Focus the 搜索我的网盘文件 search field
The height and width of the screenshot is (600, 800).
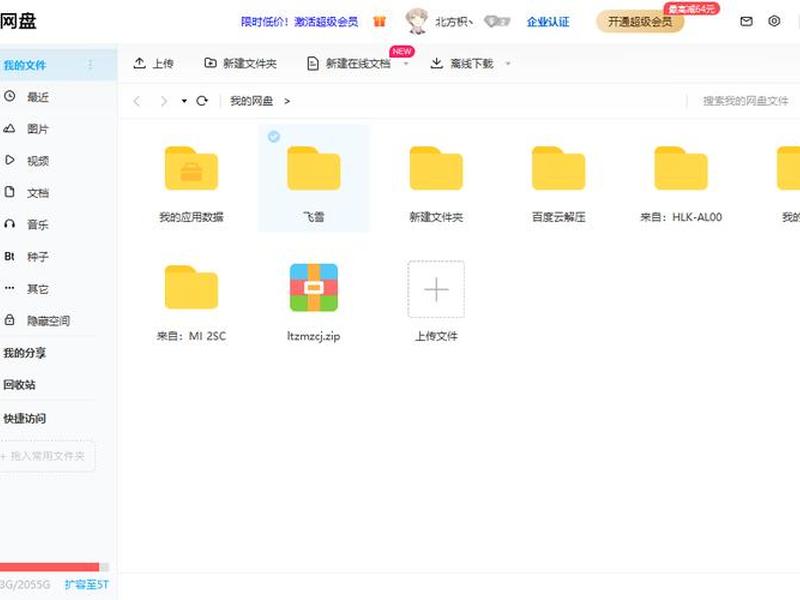[x=745, y=101]
